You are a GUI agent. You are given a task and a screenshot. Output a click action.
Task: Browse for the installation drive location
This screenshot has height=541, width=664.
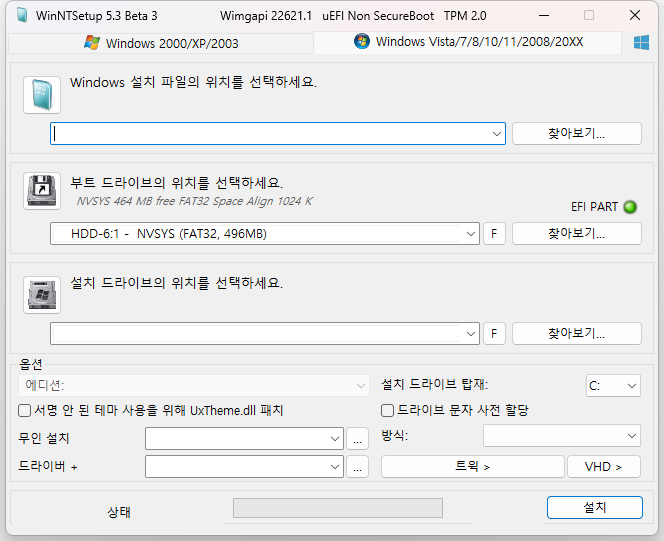pos(577,334)
